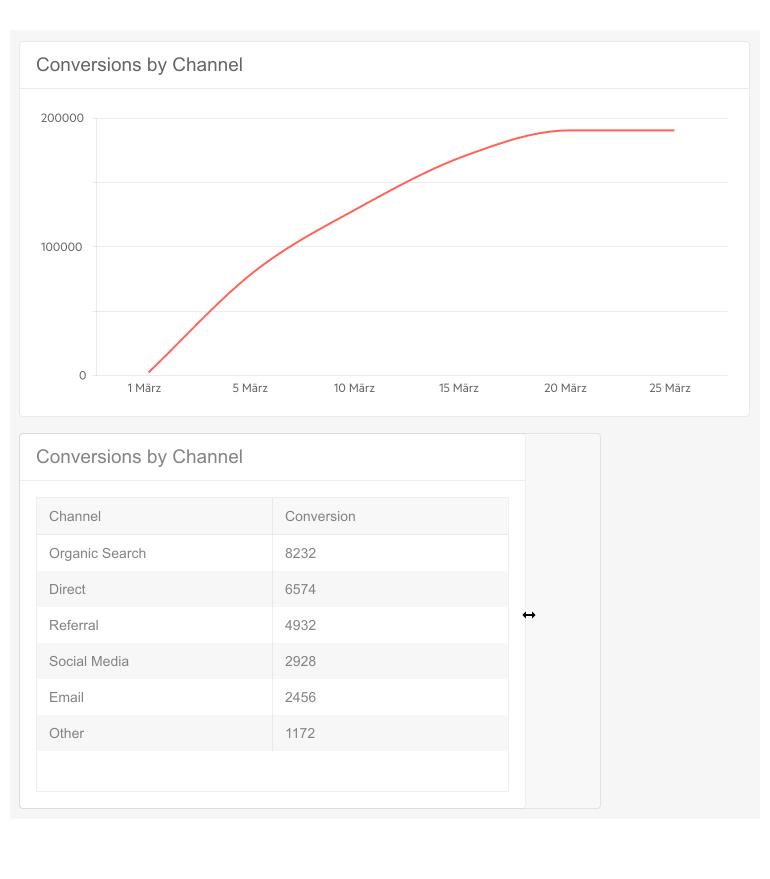Click the 200000 y-axis label

coord(63,118)
